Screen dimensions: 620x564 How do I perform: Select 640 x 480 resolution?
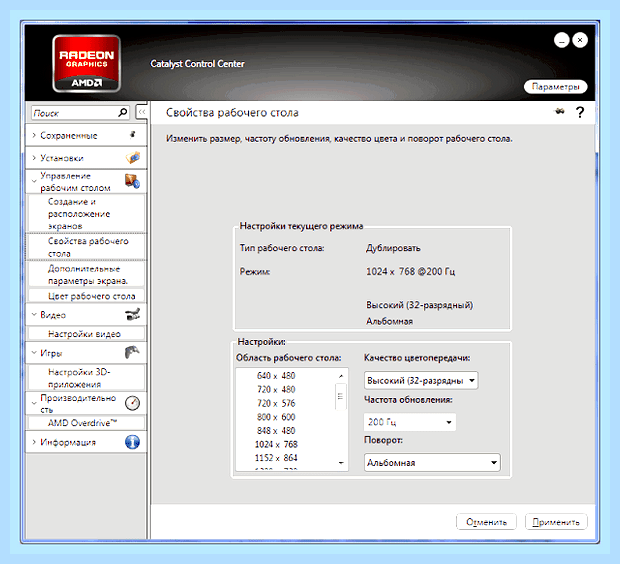coord(276,375)
